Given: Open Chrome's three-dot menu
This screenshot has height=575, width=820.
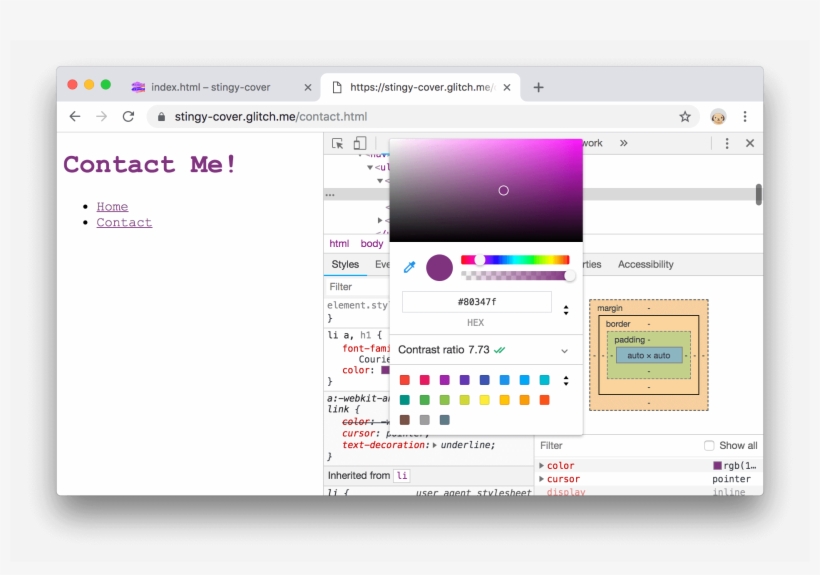Looking at the screenshot, I should [x=745, y=117].
